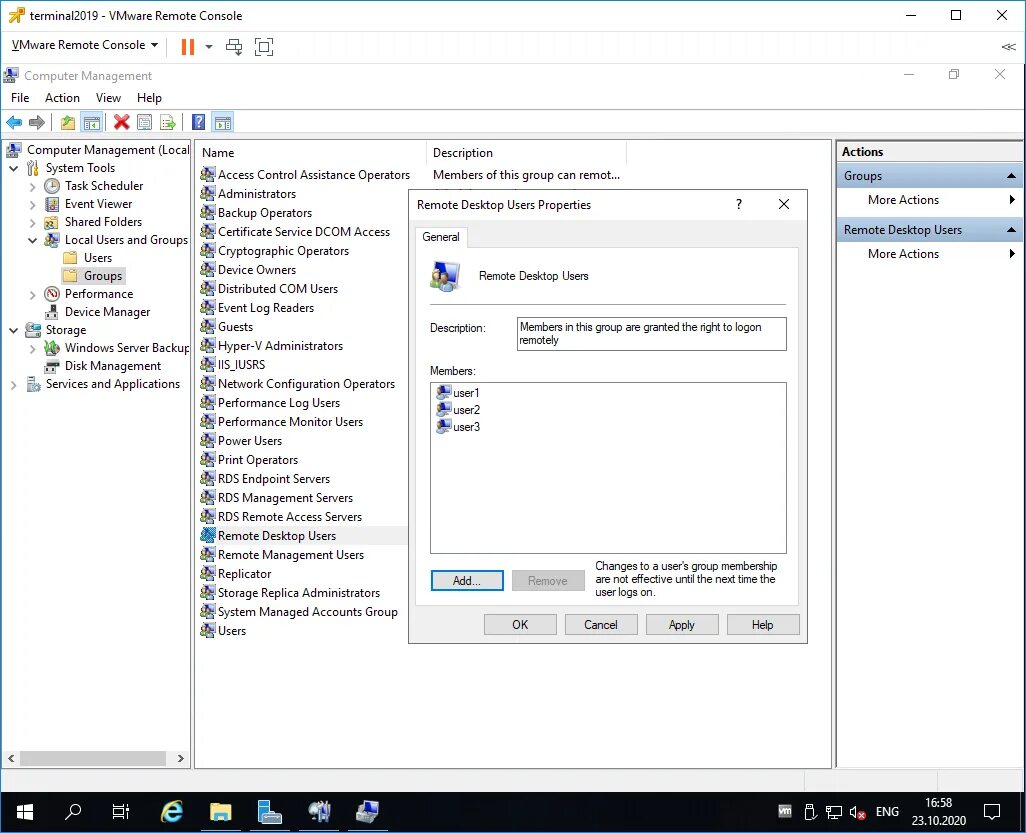Select user2 in the Members list
Viewport: 1026px width, 833px height.
[x=458, y=410]
